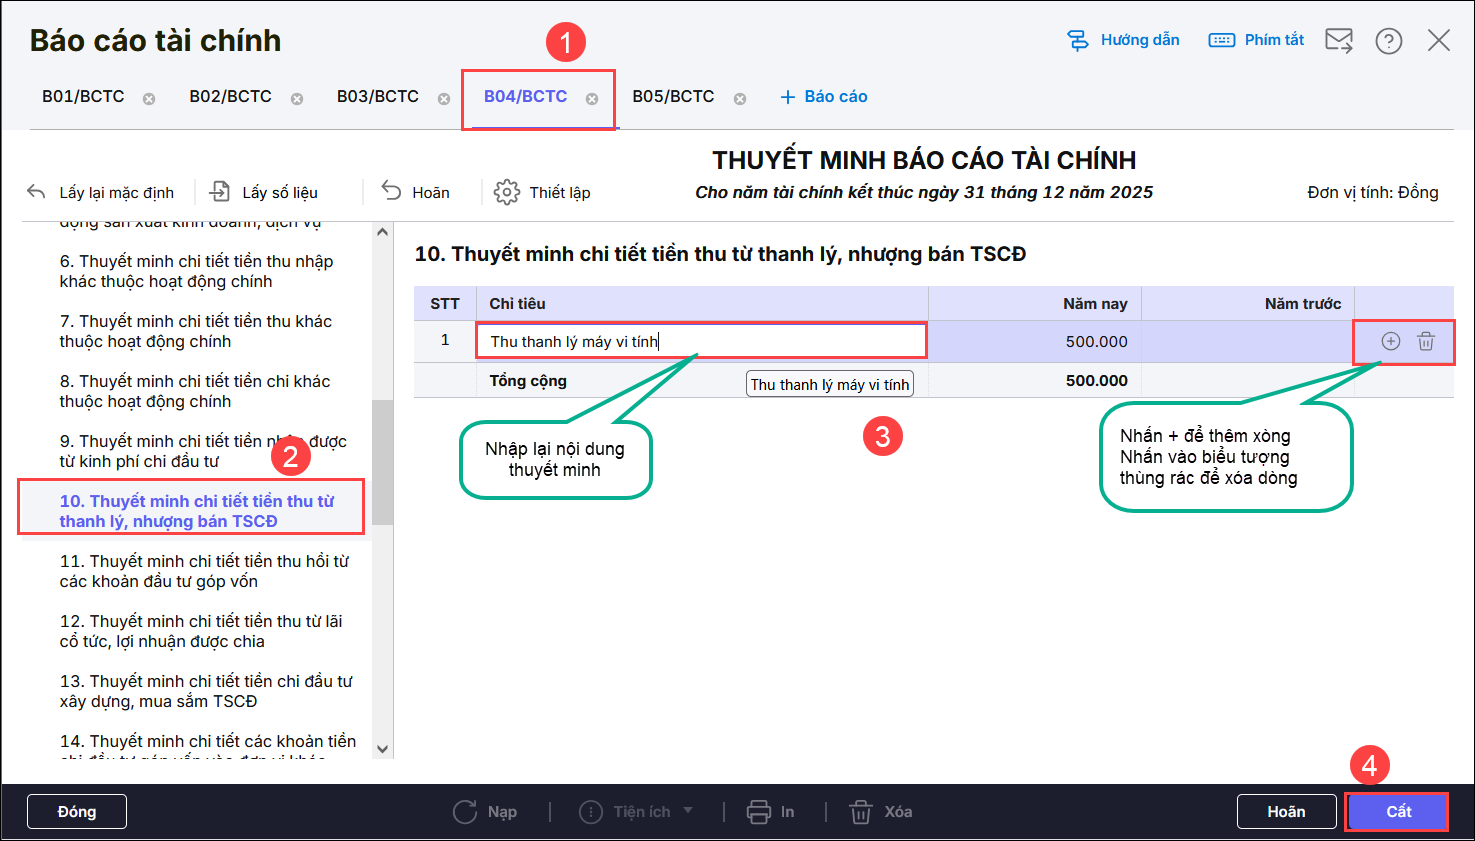The height and width of the screenshot is (841, 1475).
Task: Add a new report with + Báo cáo
Action: [823, 97]
